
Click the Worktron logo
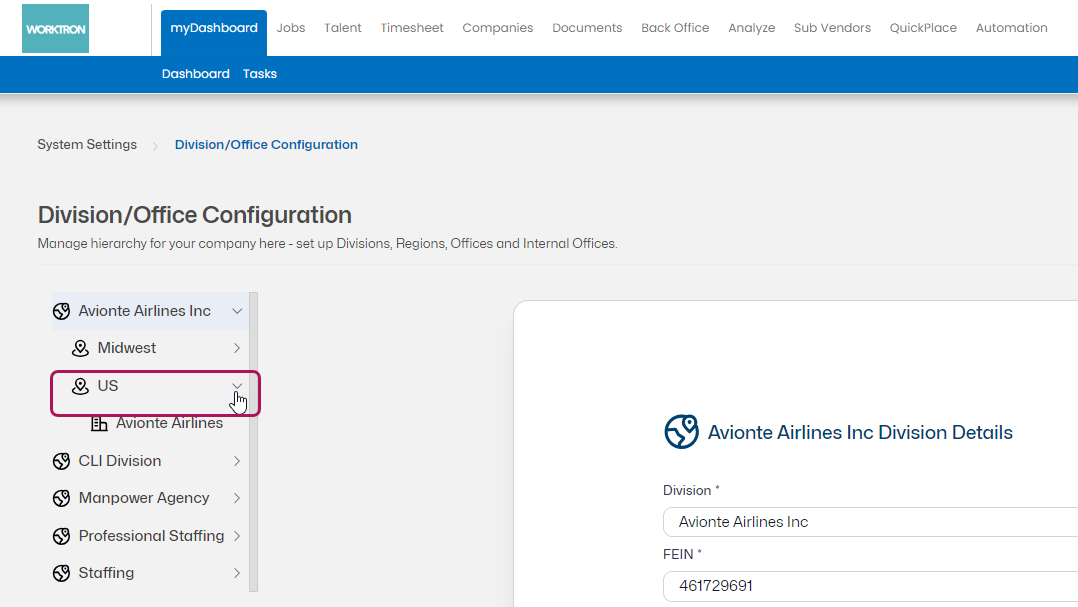(x=55, y=28)
